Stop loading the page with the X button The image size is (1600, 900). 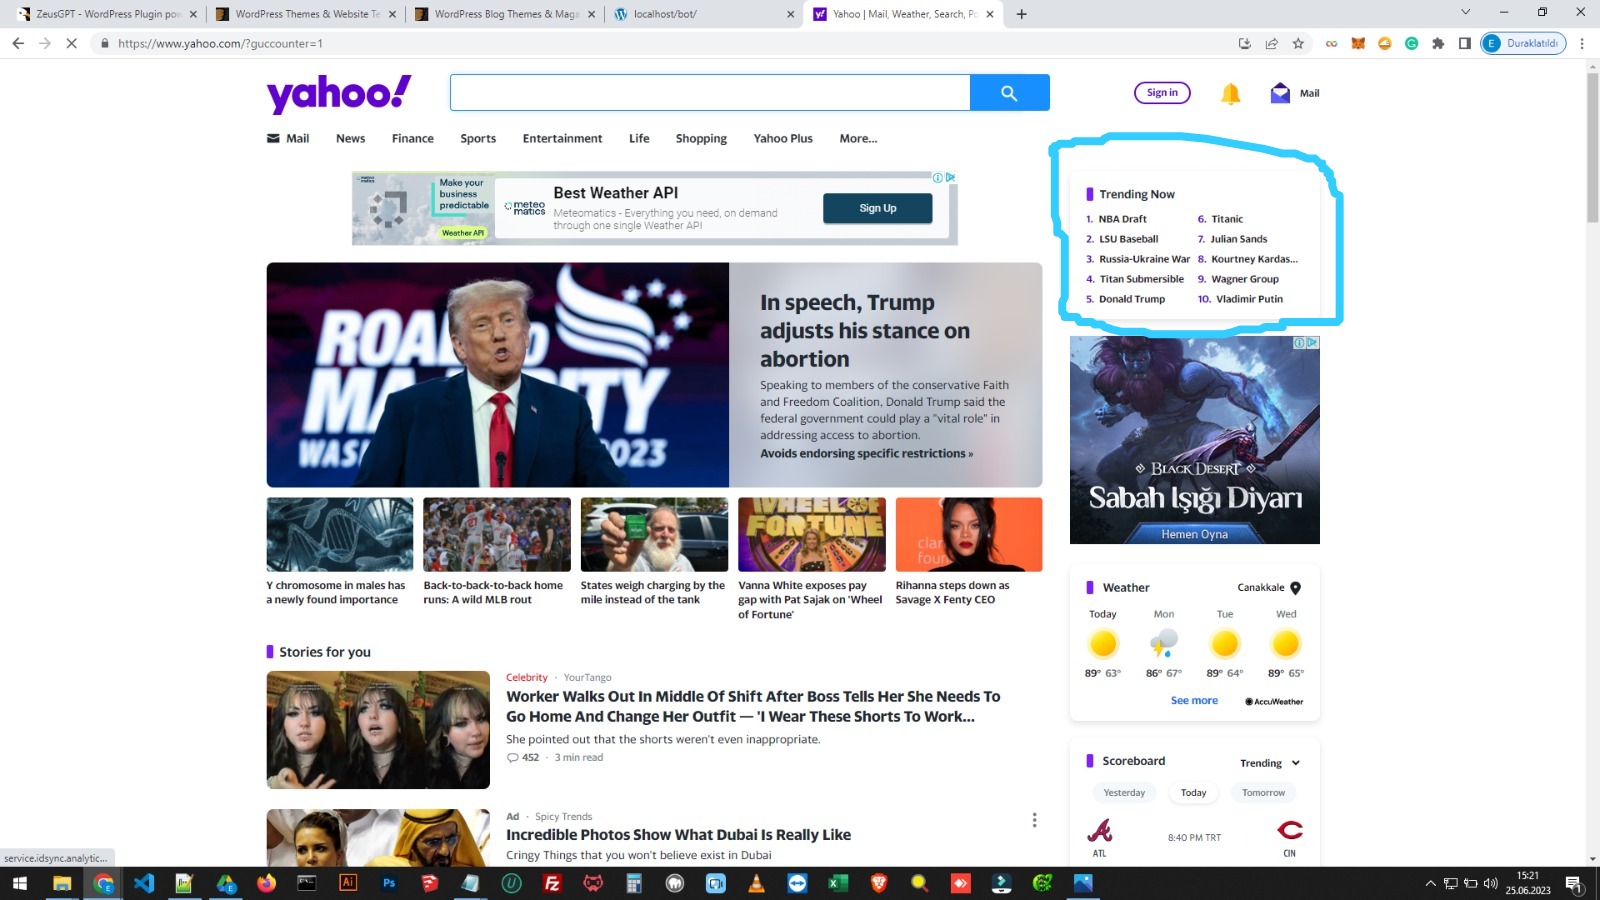(71, 43)
